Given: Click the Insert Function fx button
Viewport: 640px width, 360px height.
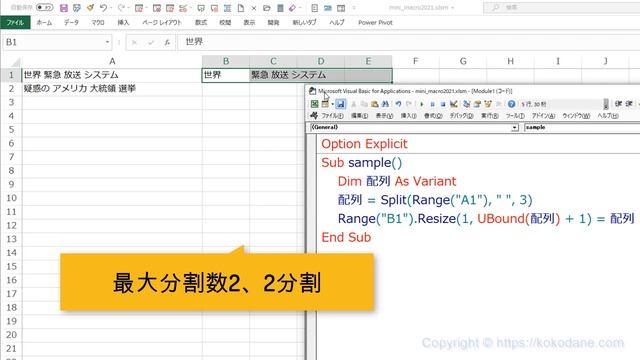Looking at the screenshot, I should point(167,42).
